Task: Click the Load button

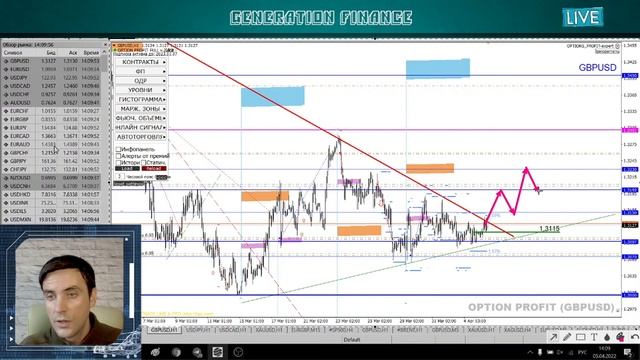Action: pyautogui.click(x=128, y=169)
